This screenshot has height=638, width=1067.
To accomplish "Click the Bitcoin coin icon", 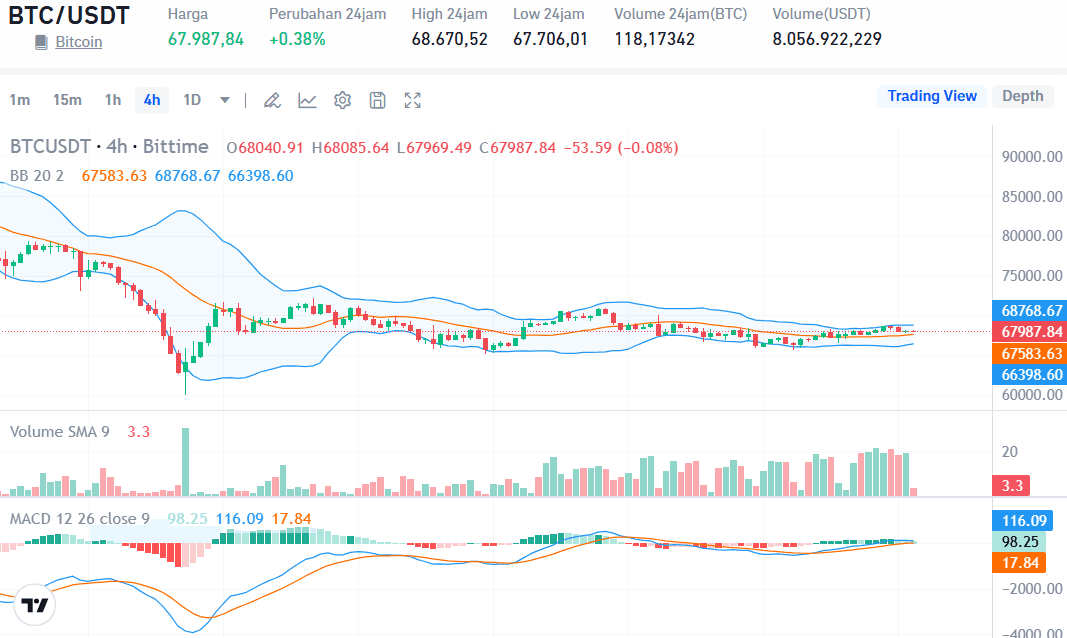I will click(40, 42).
